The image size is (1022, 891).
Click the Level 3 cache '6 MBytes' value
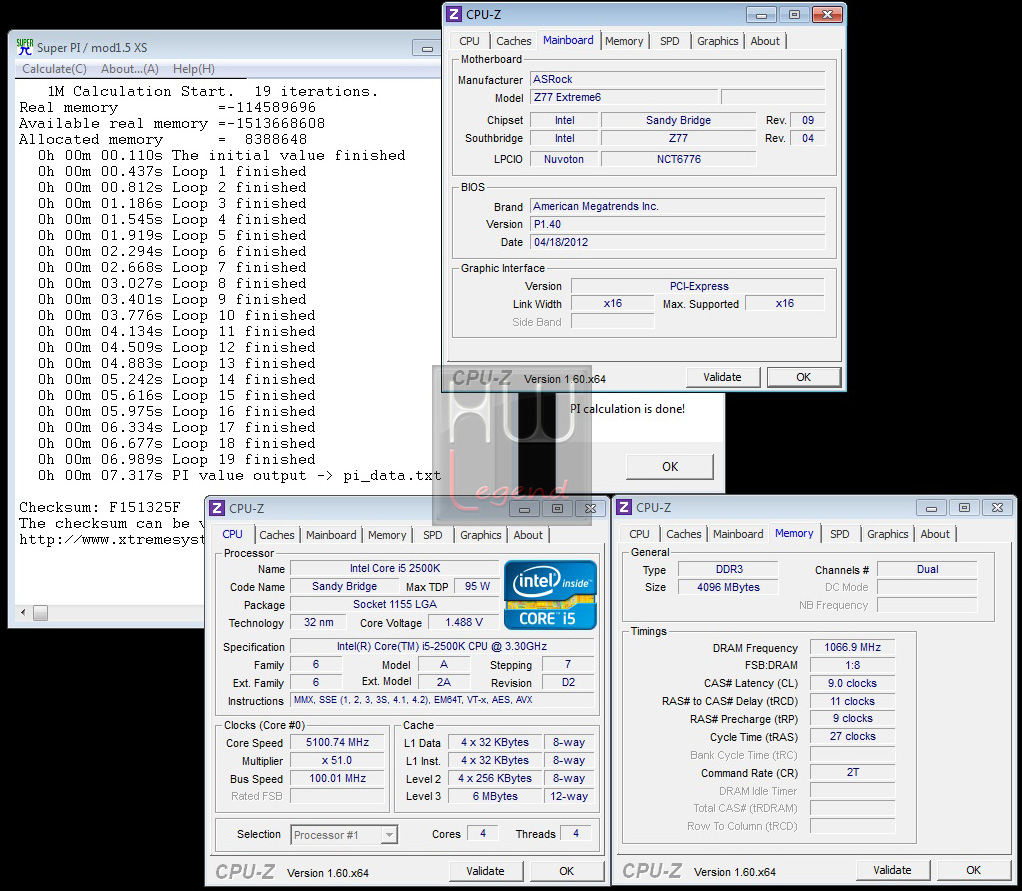tap(495, 796)
